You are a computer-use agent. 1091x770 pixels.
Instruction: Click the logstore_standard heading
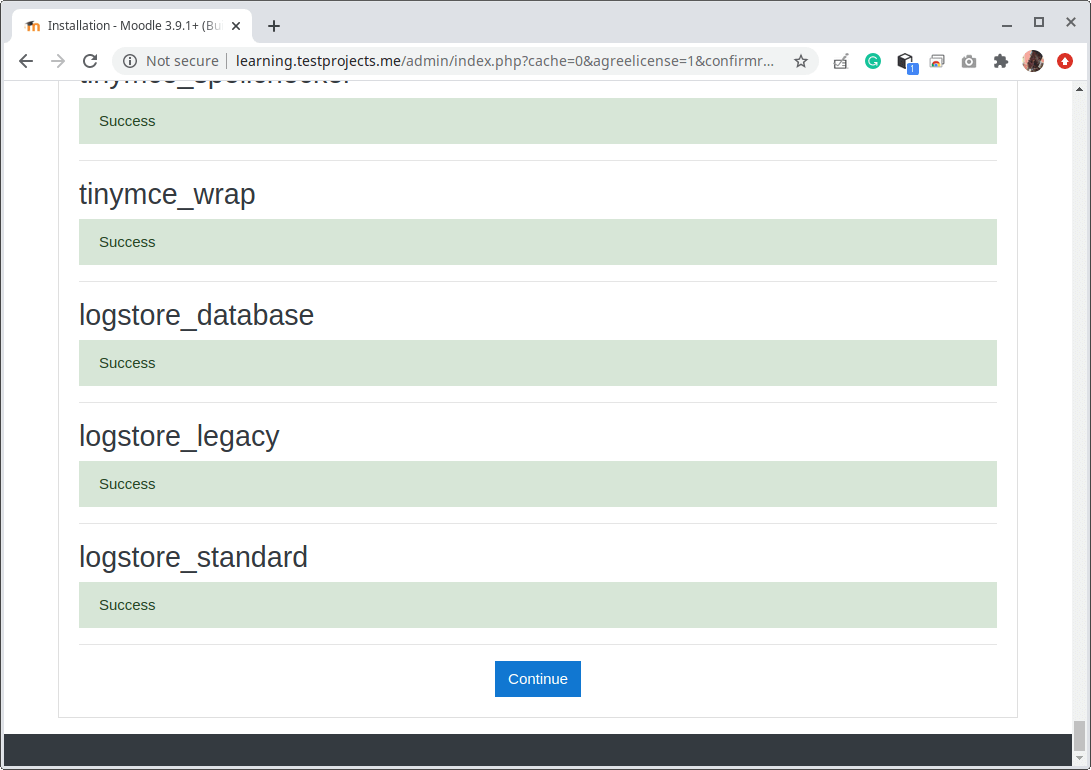193,557
